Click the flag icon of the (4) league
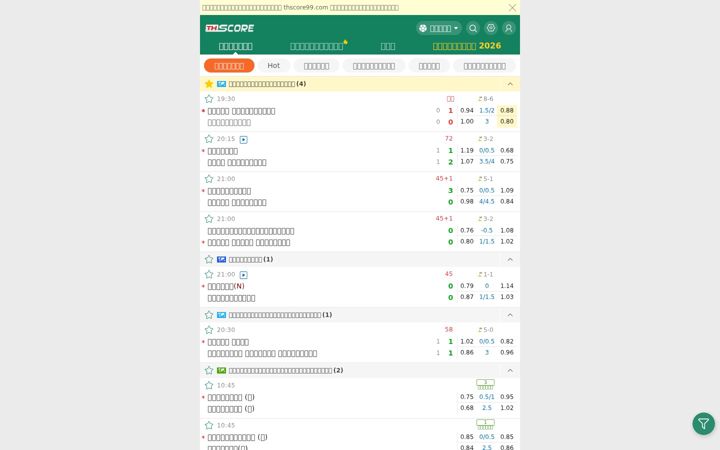720x450 pixels. 221,84
